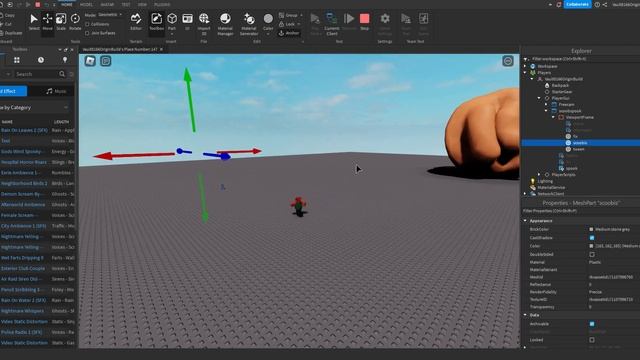The width and height of the screenshot is (640, 360).
Task: Select Backpack in the Explorer
Action: pyautogui.click(x=560, y=85)
